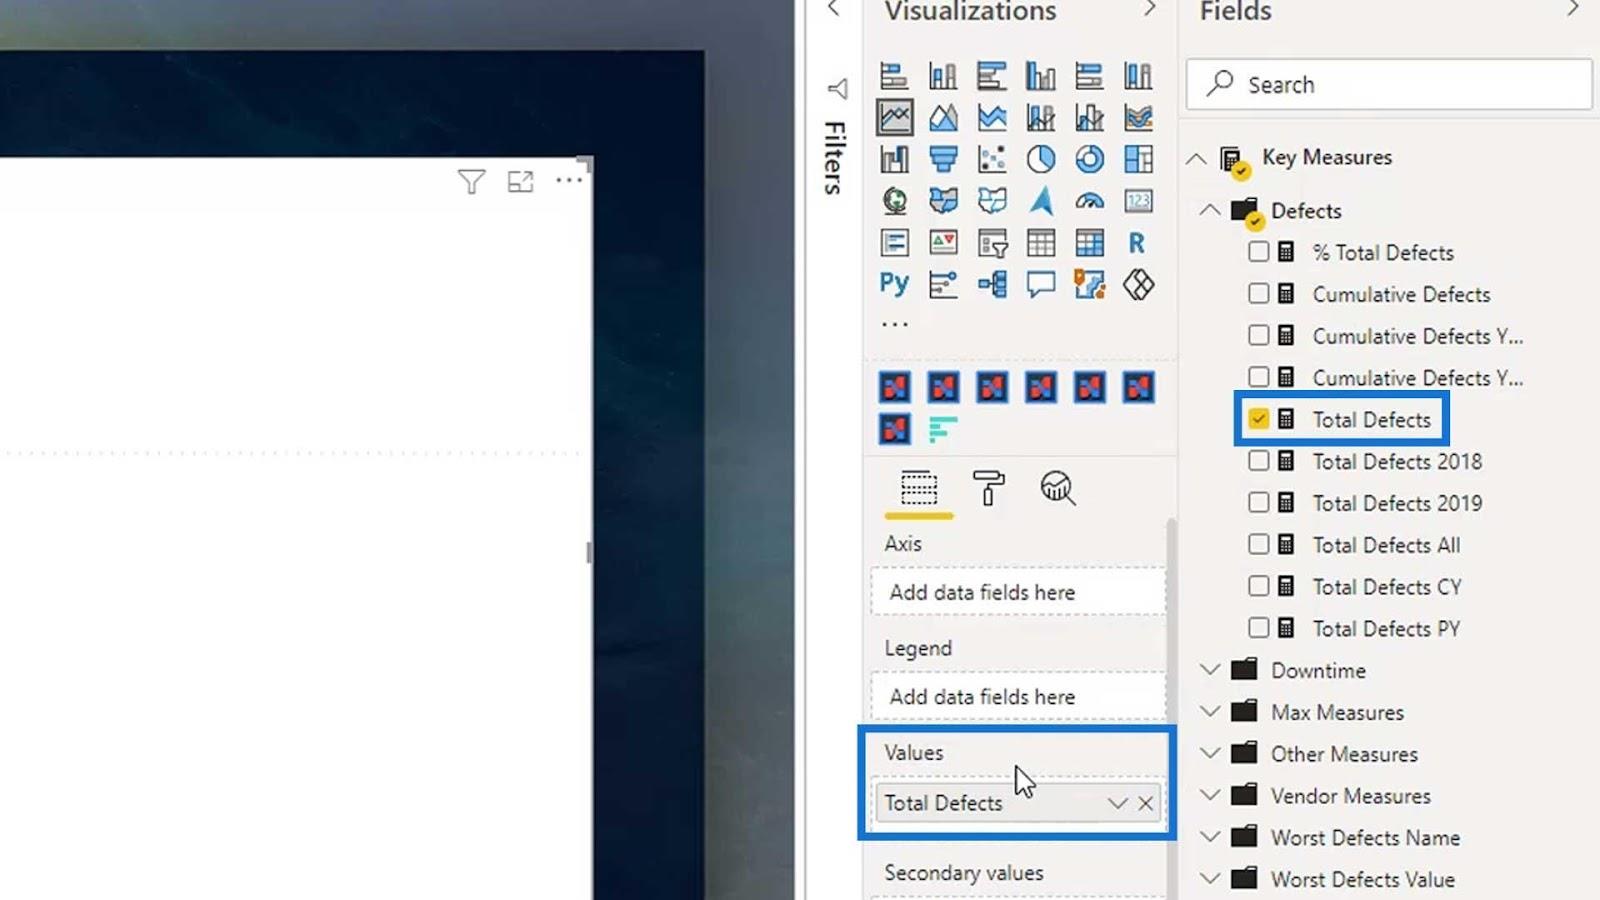The image size is (1600, 900).
Task: Open the visual's filter icon
Action: tap(471, 182)
